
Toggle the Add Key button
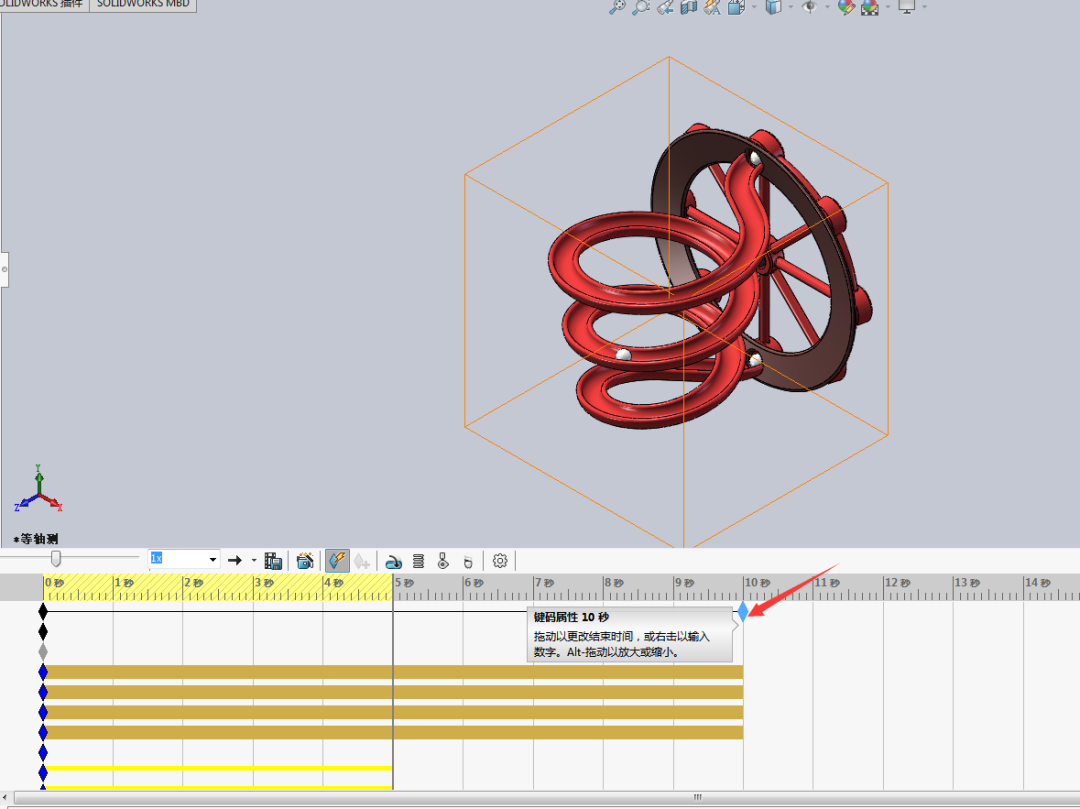click(362, 560)
